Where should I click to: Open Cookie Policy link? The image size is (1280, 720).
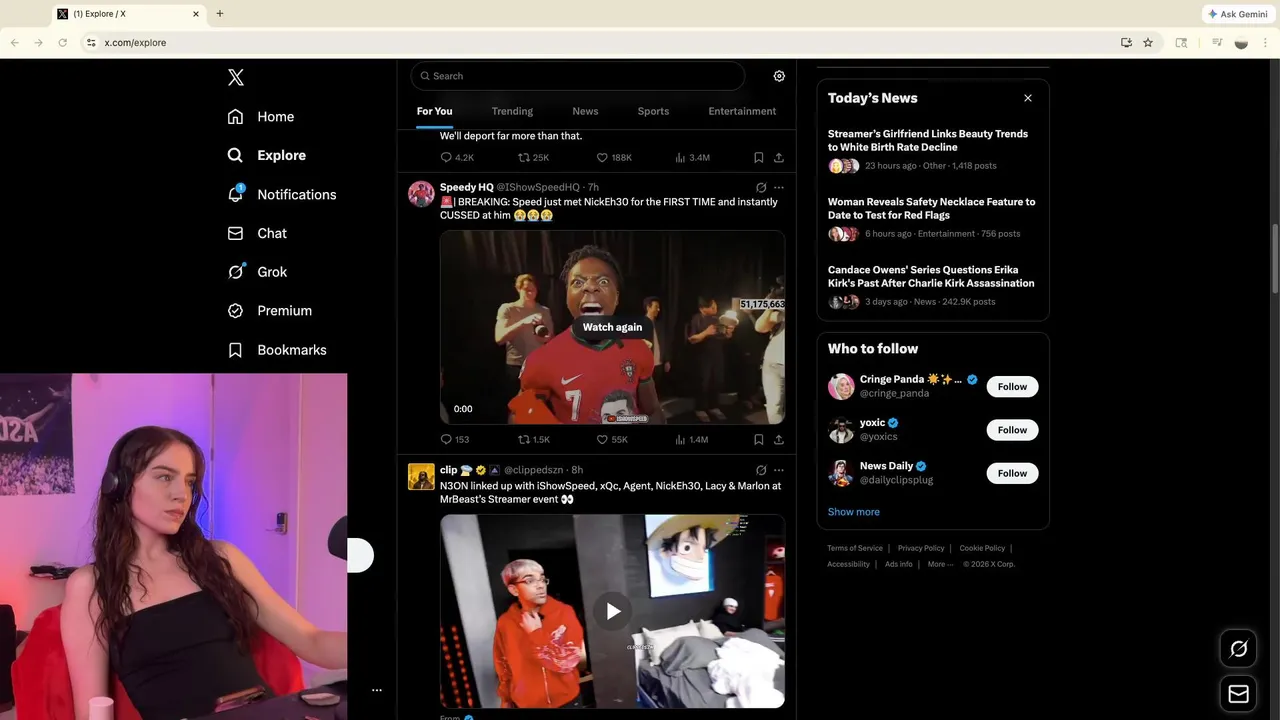(982, 548)
